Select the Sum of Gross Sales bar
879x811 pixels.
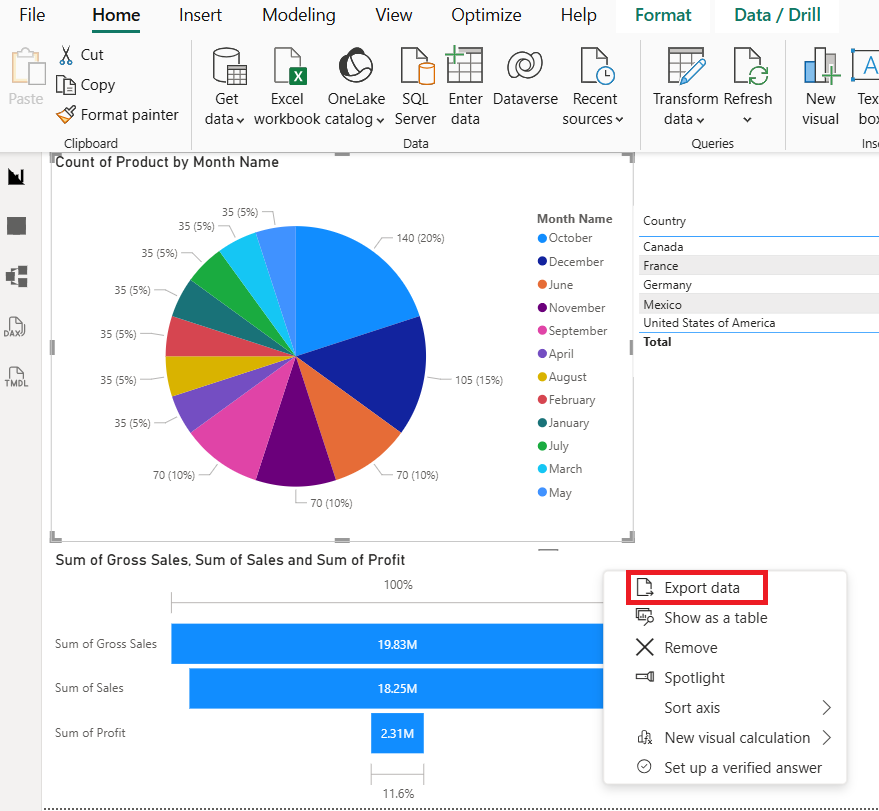387,644
